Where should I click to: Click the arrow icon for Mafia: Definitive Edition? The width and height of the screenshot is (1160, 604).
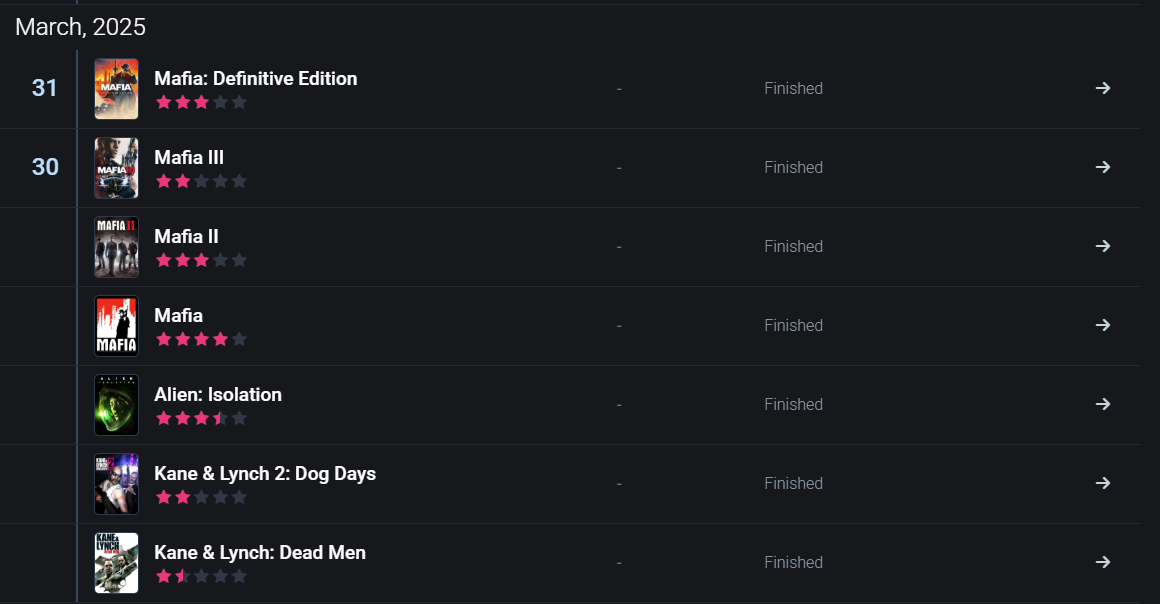tap(1102, 88)
